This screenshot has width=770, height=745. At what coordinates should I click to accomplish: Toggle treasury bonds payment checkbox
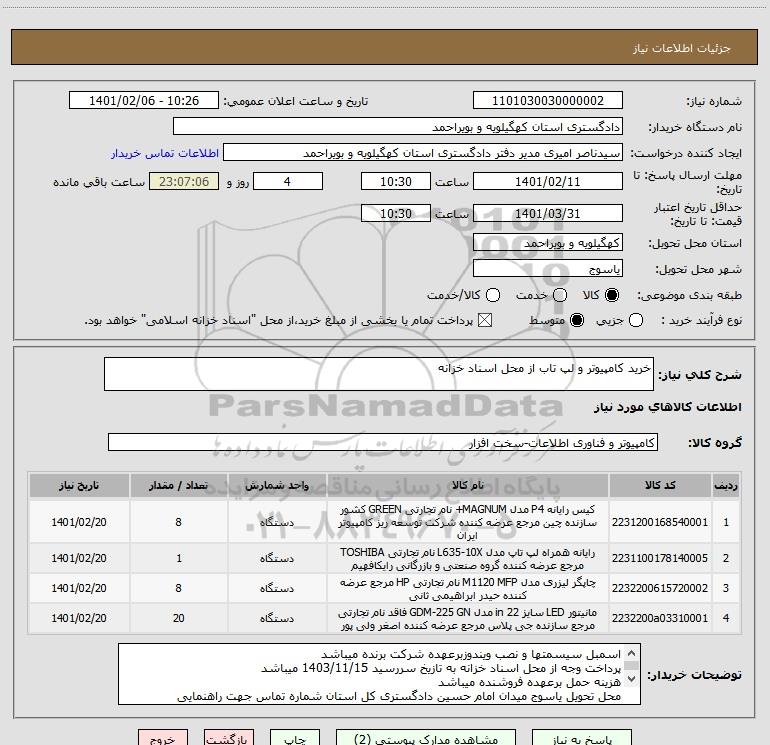485,320
